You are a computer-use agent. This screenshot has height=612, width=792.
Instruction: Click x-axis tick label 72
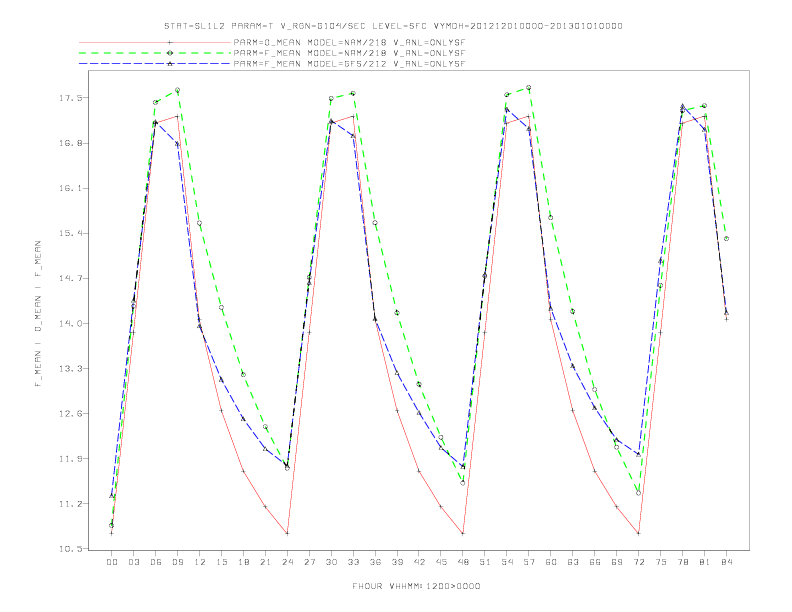(x=639, y=562)
